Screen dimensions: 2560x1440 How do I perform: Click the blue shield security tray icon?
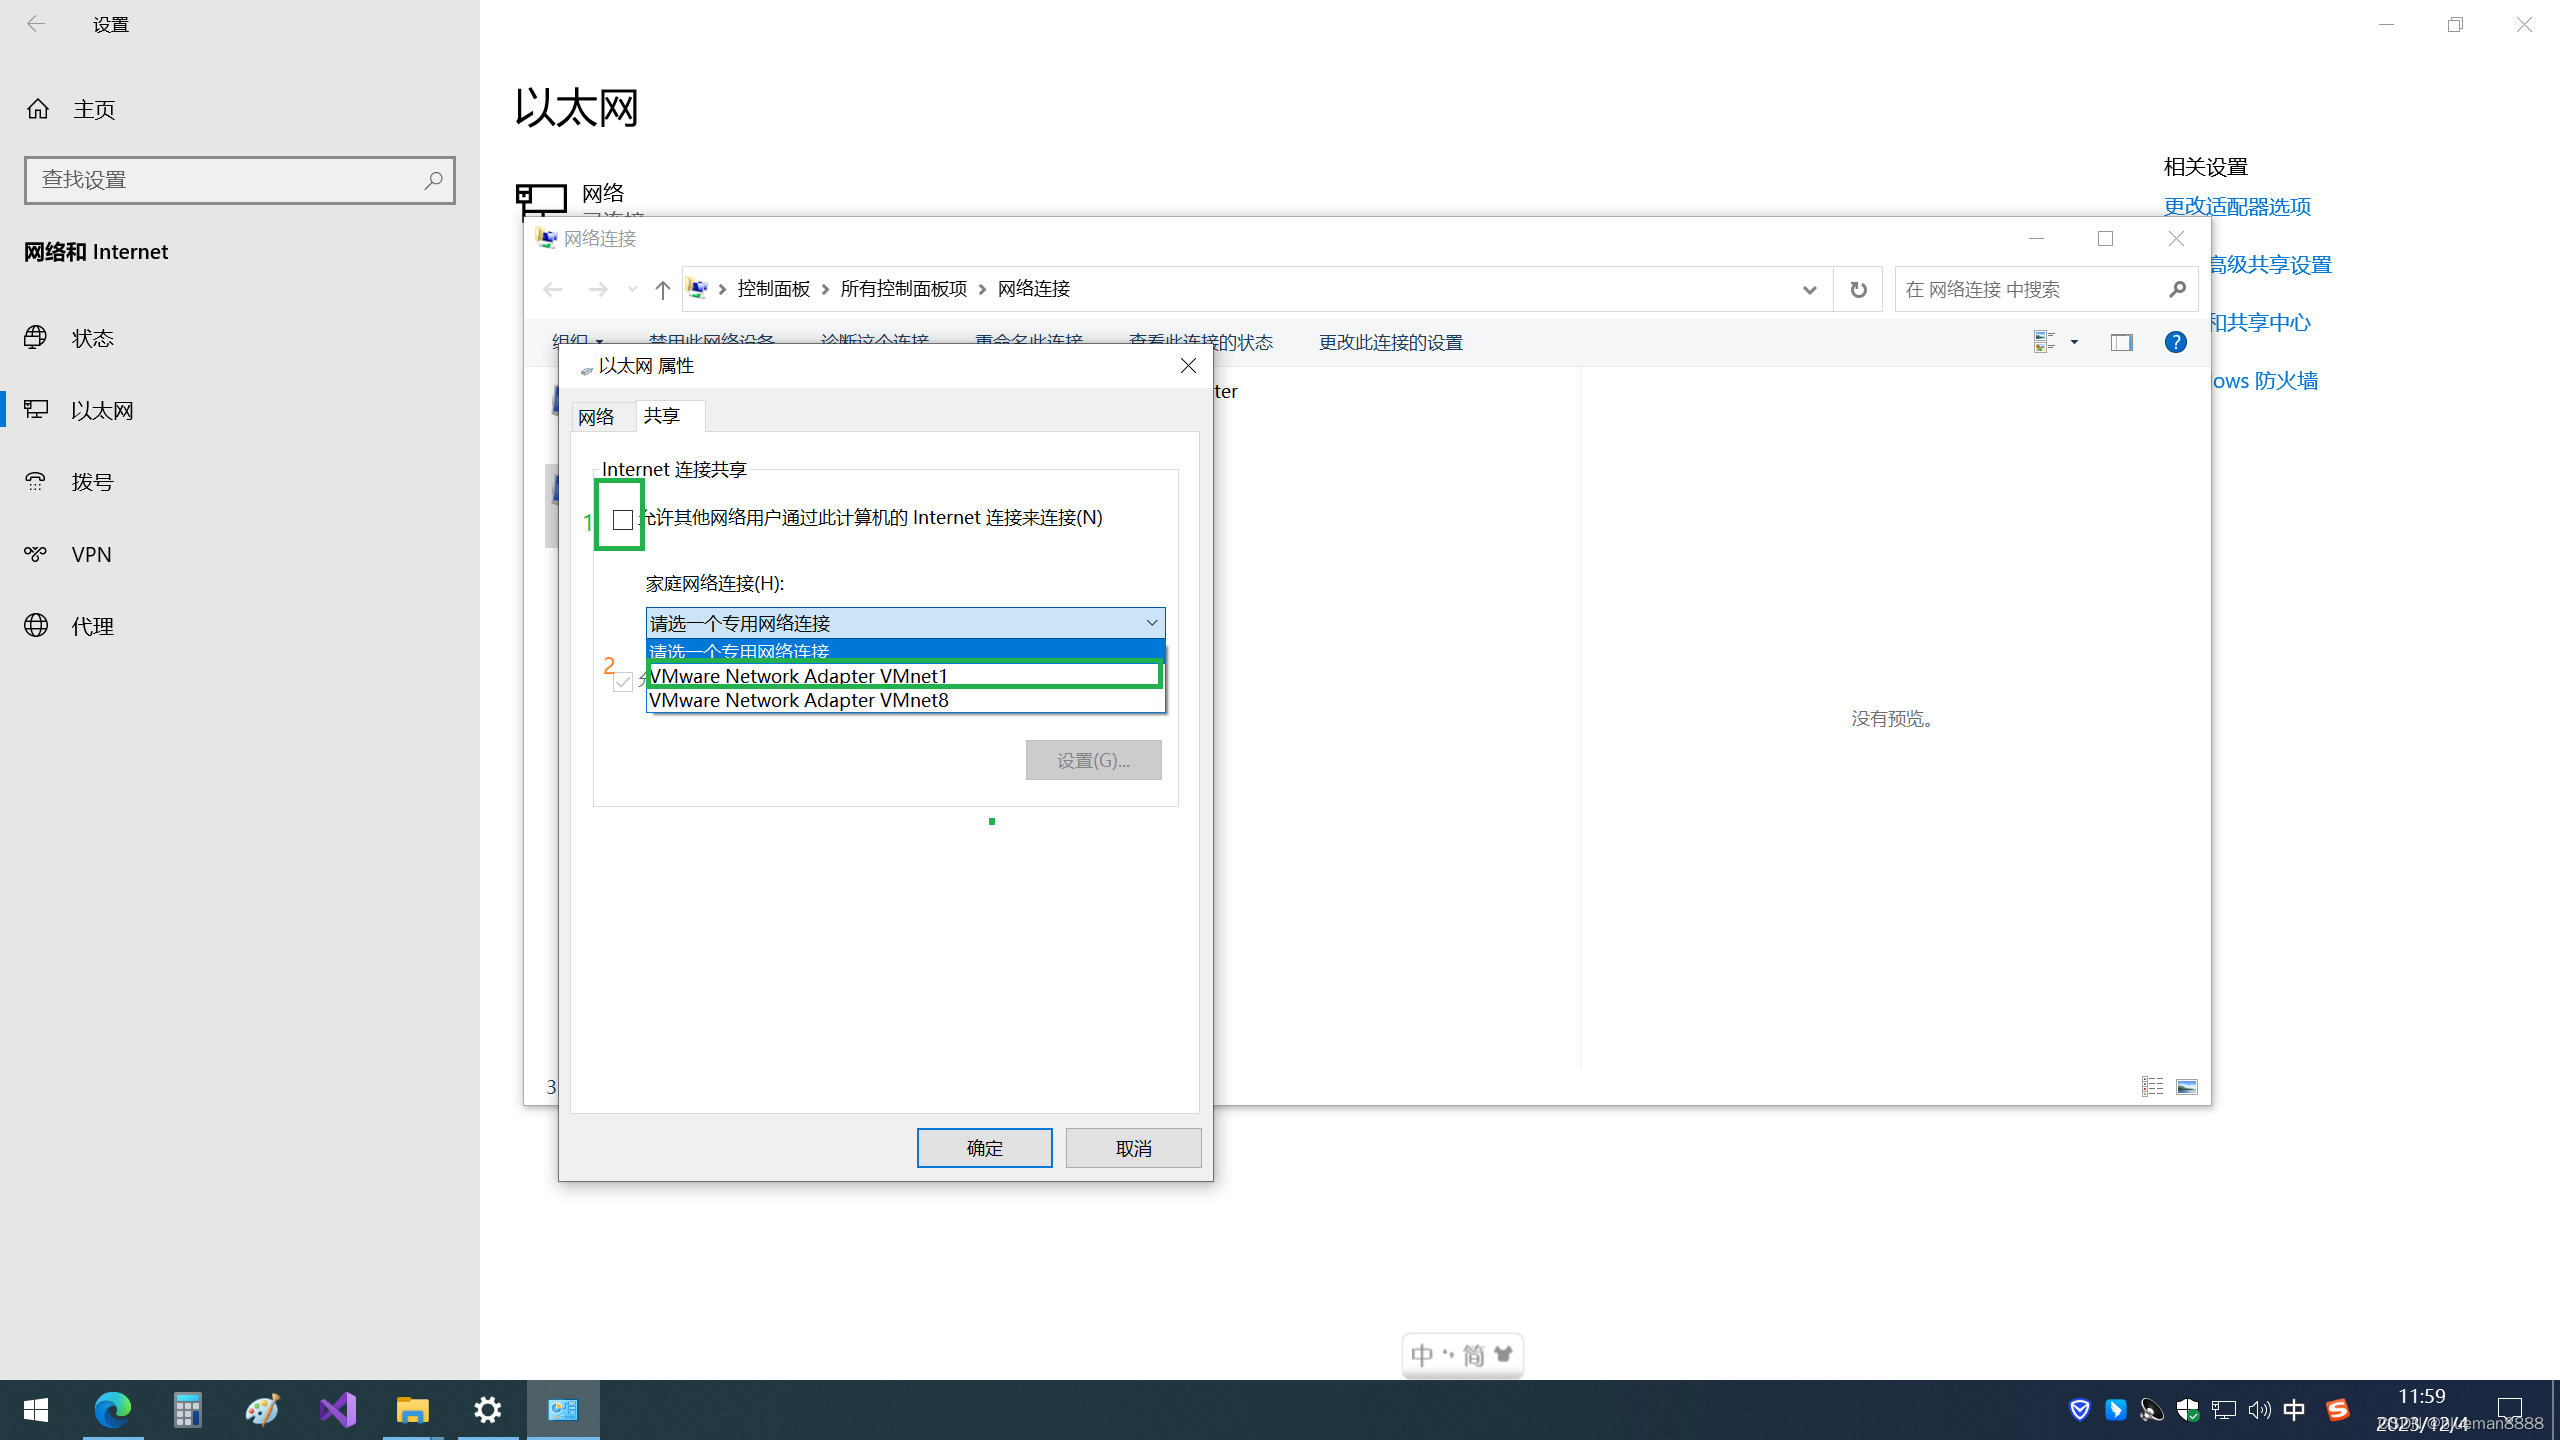(x=2080, y=1410)
